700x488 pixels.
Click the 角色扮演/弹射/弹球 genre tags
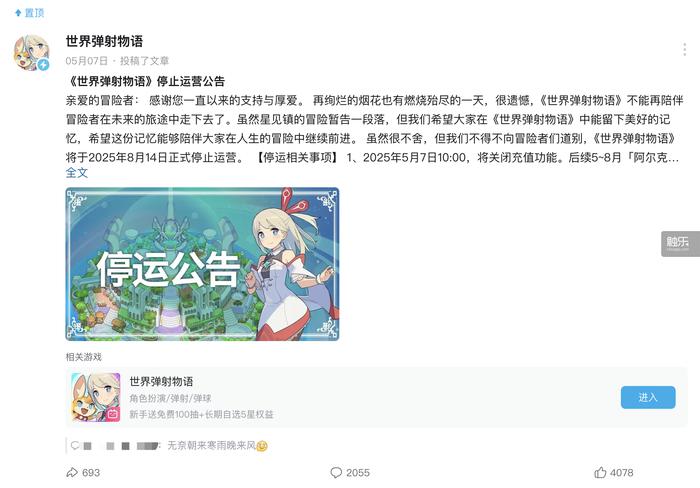pos(171,398)
